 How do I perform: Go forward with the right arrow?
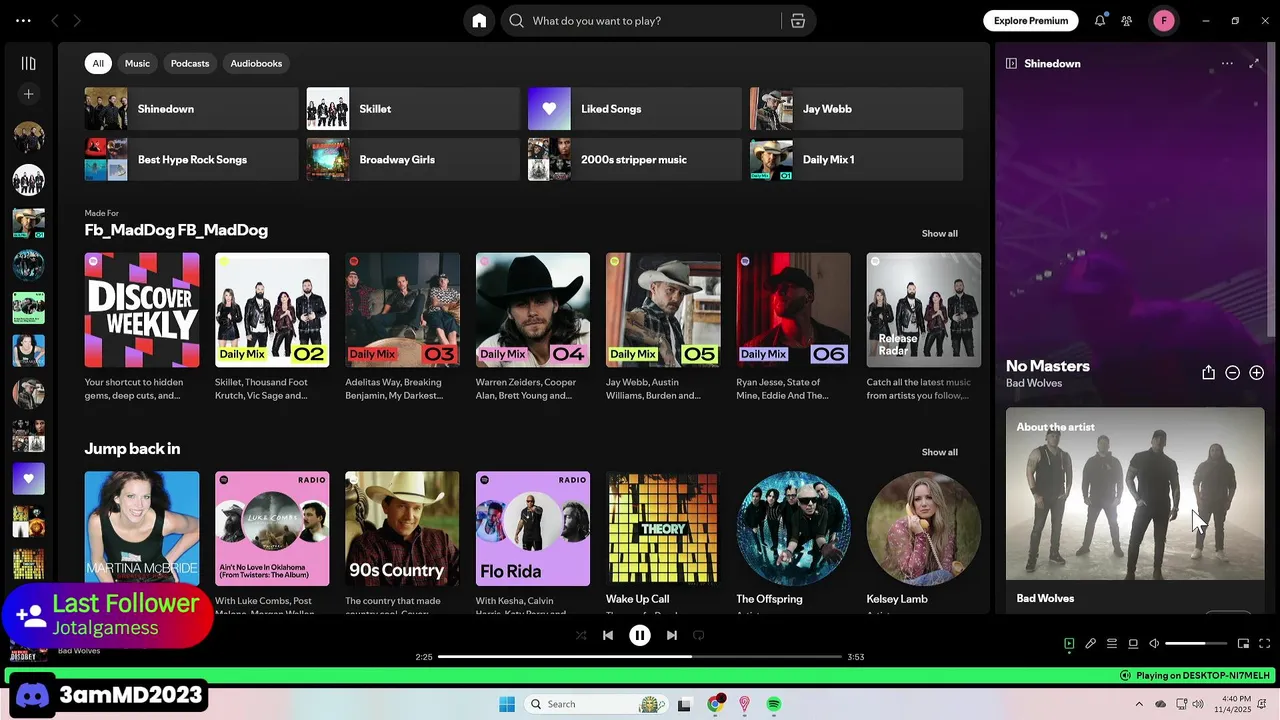pos(77,21)
